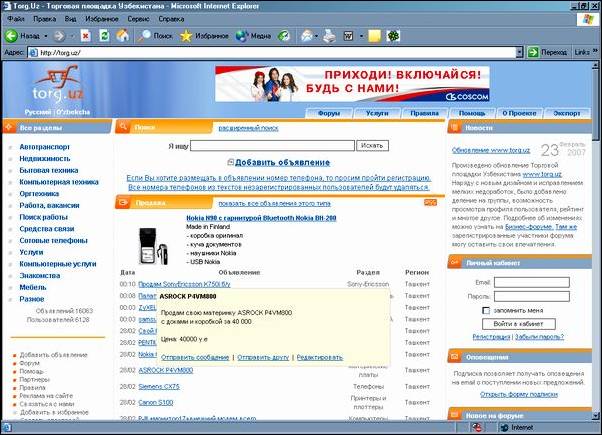Open the Сервис menu

coord(138,19)
